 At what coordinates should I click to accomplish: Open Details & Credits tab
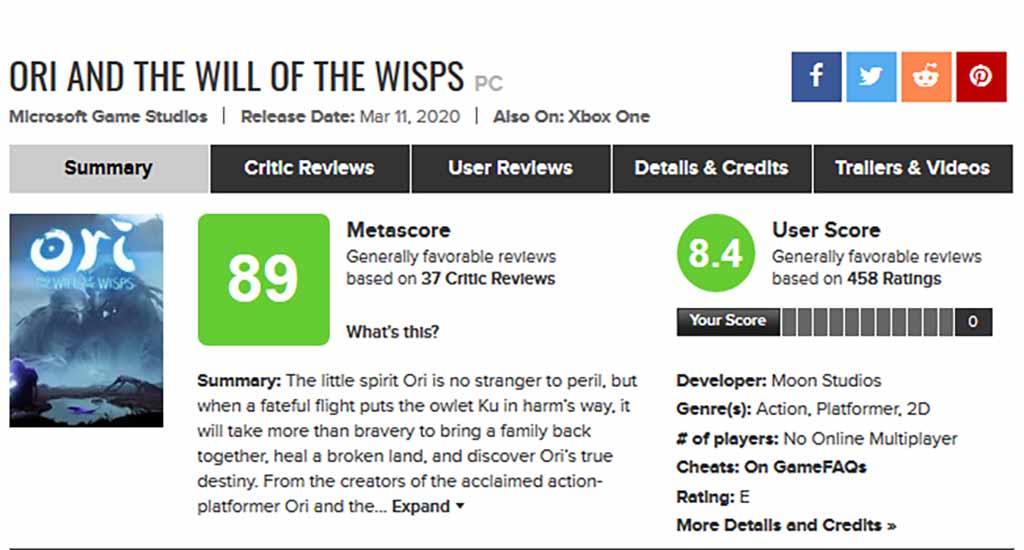(x=712, y=169)
